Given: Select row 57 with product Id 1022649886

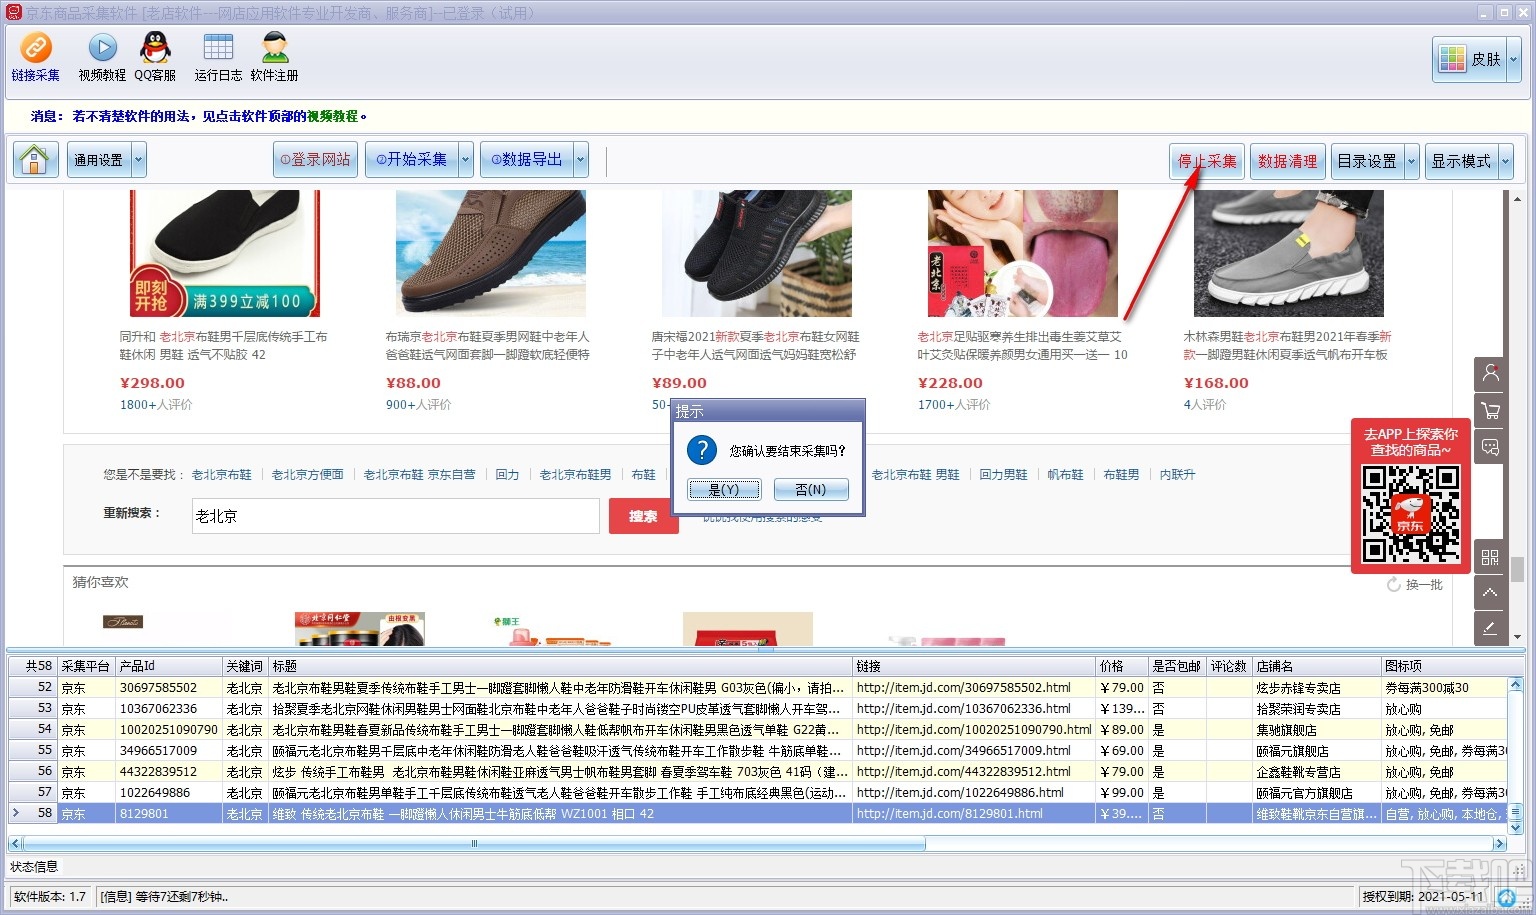Looking at the screenshot, I should (758, 793).
